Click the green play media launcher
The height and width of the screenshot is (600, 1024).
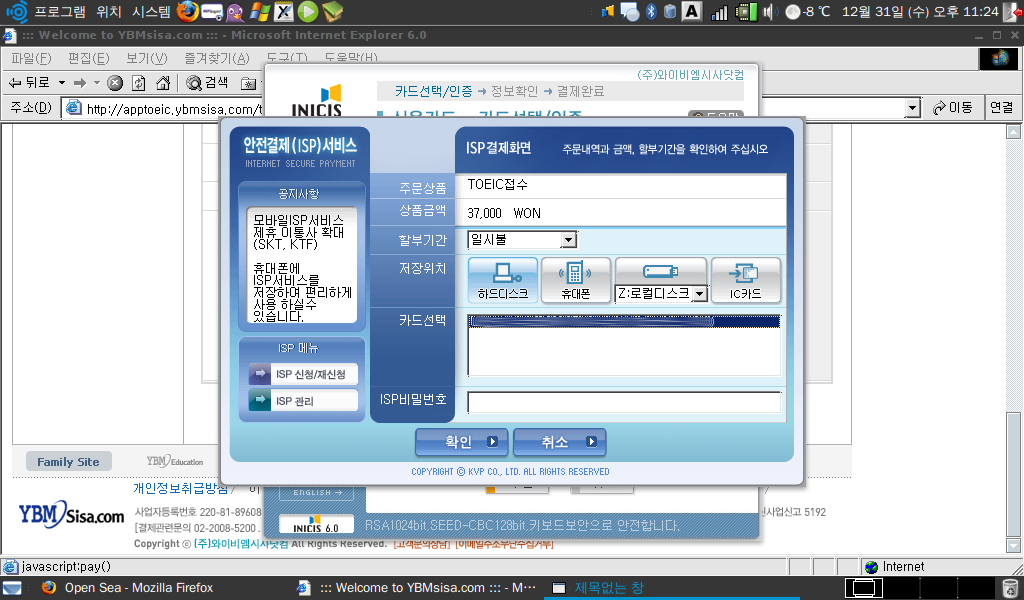(x=308, y=11)
